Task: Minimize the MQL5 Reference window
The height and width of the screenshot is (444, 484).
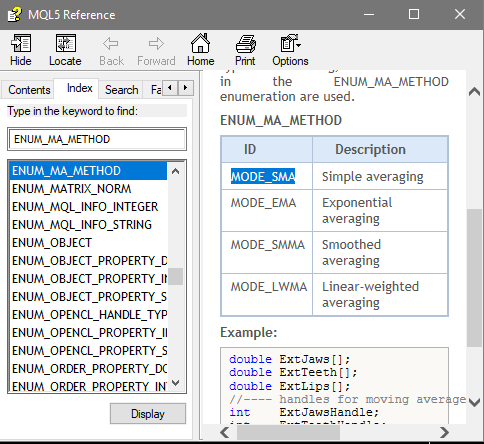Action: [x=369, y=15]
